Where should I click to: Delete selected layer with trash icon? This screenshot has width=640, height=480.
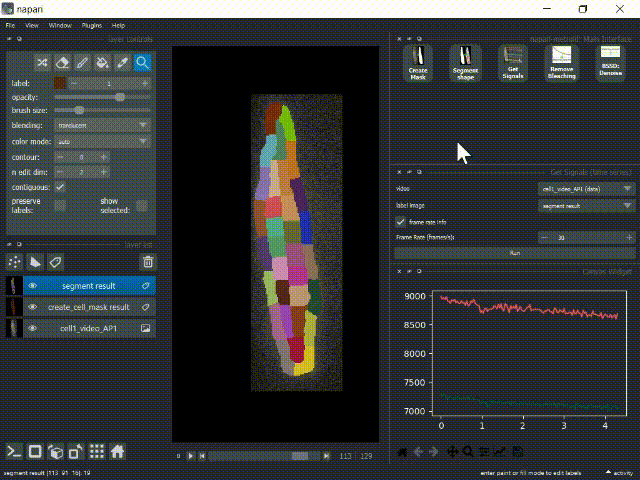(148, 262)
